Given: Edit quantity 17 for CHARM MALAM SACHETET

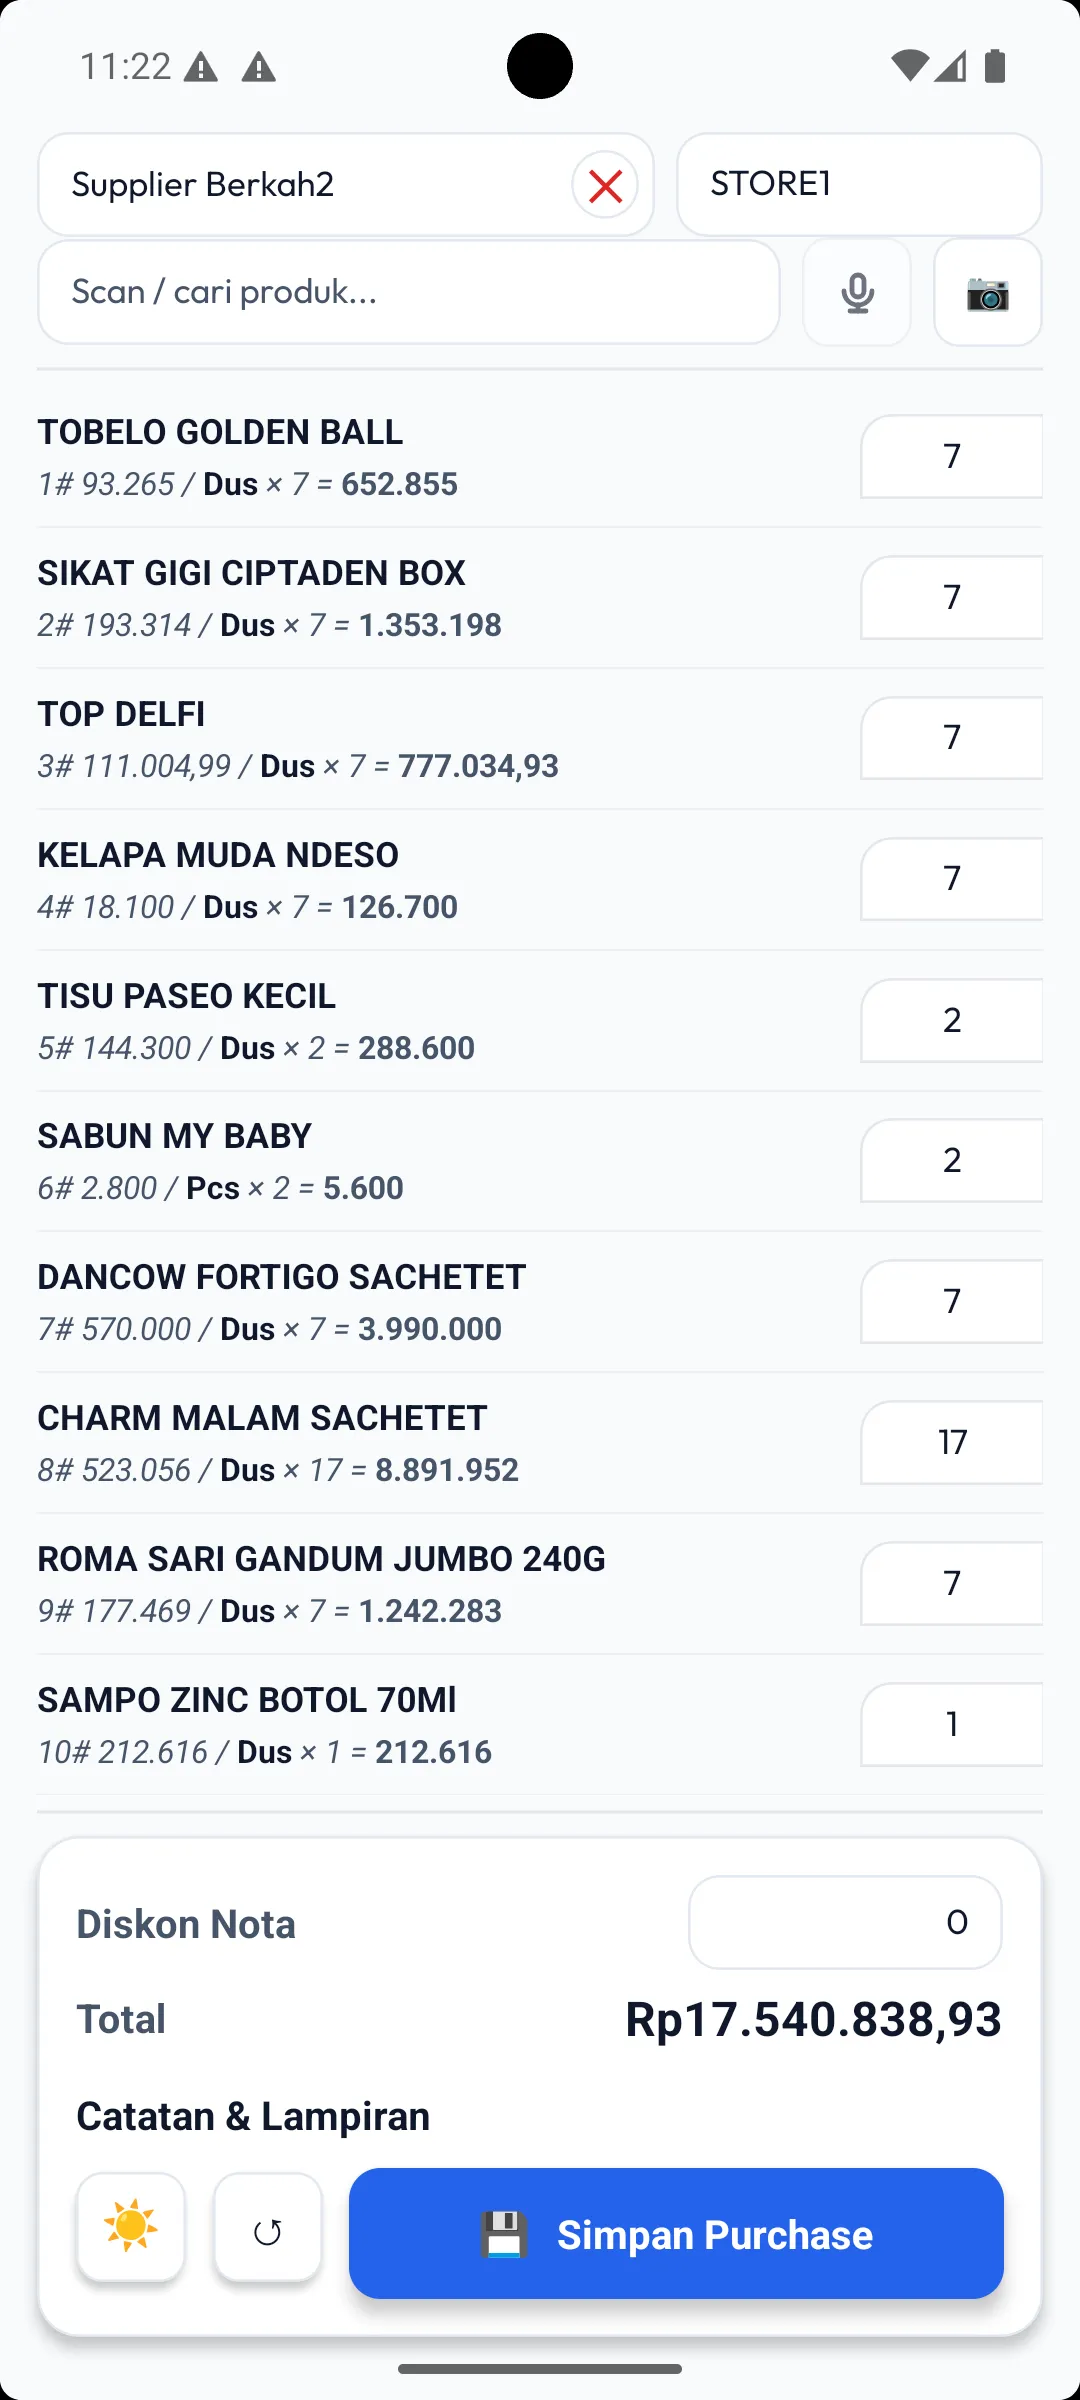Looking at the screenshot, I should (x=951, y=1442).
